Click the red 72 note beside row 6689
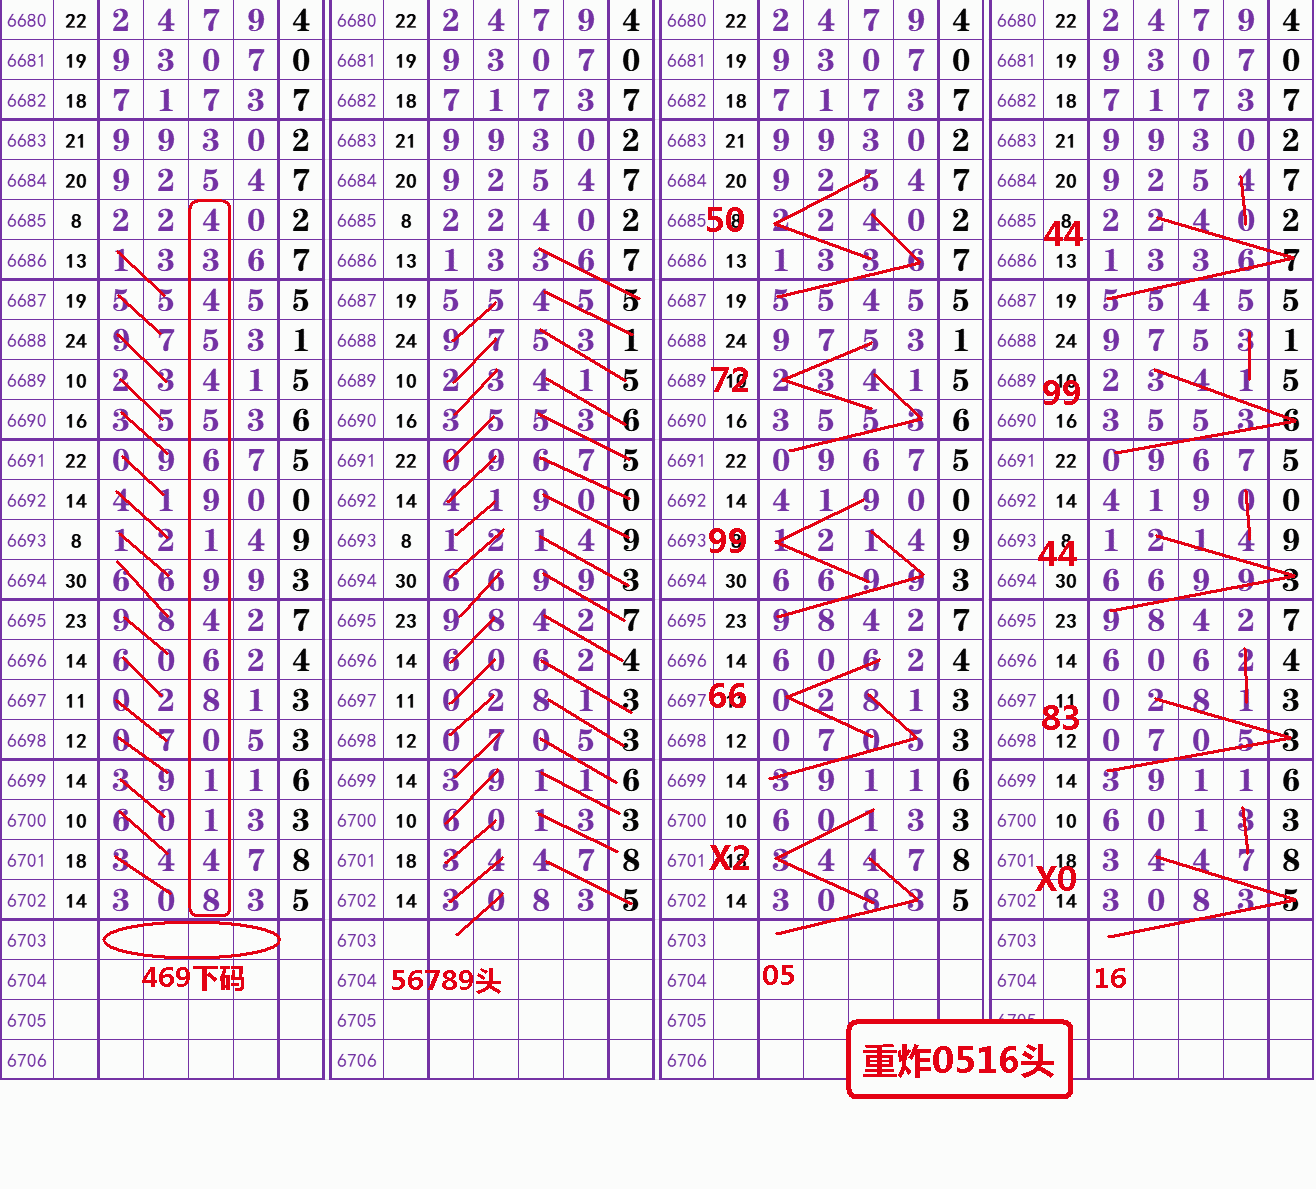 tap(729, 379)
